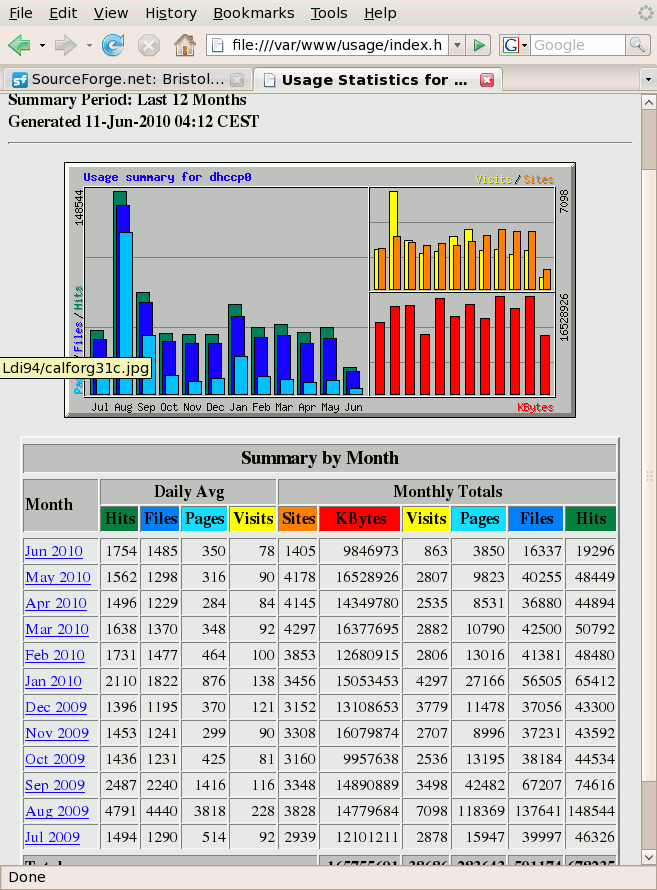Click the green Go arrow button

coord(478,45)
